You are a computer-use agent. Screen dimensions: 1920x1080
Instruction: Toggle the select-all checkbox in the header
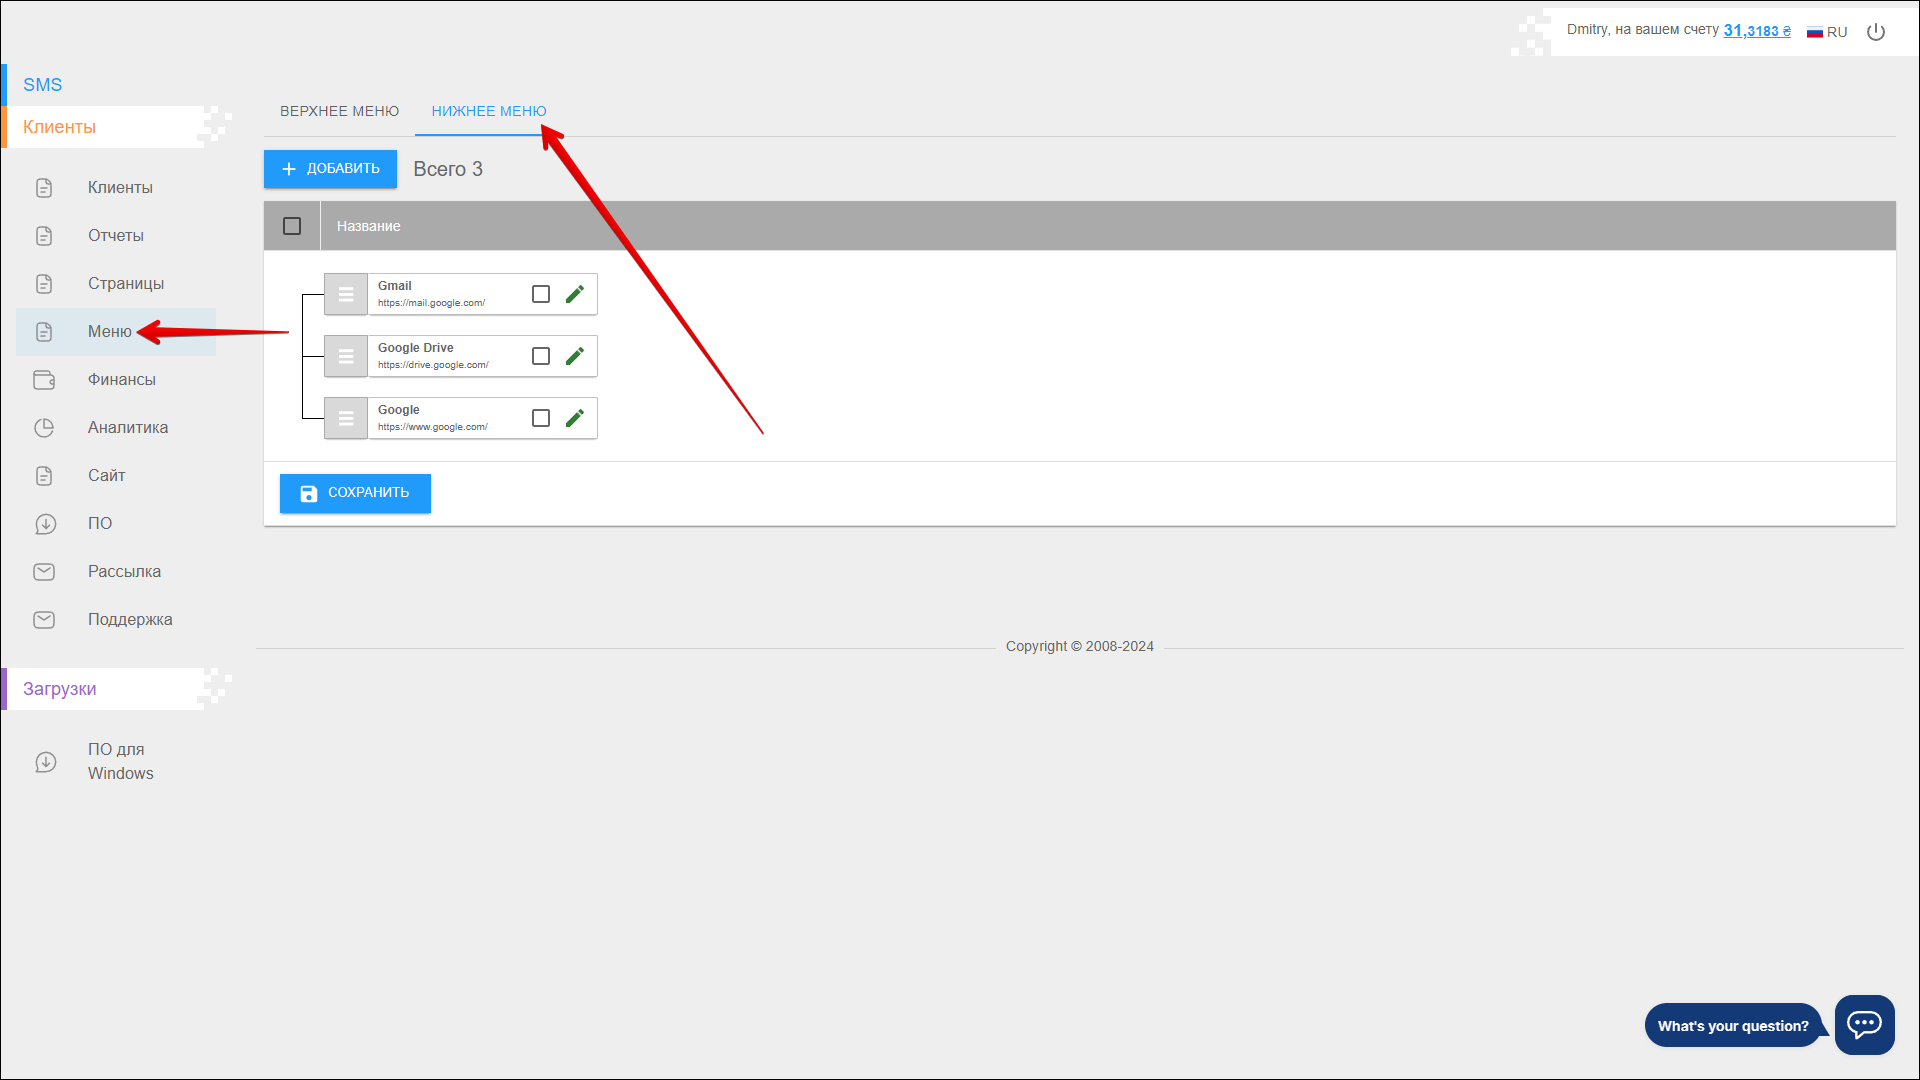pyautogui.click(x=292, y=226)
